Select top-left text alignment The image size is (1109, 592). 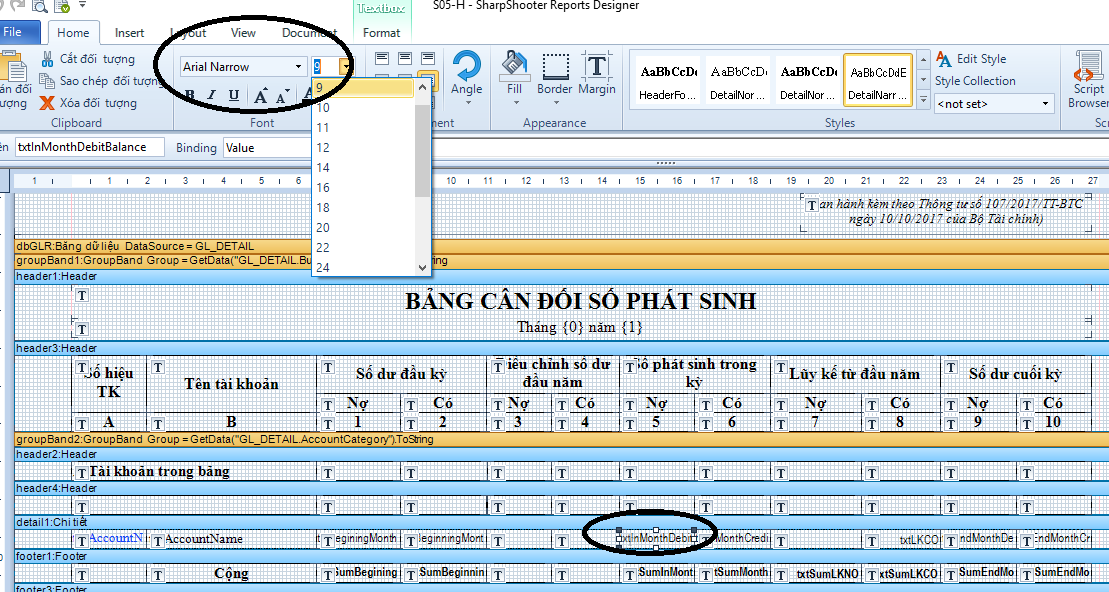(x=382, y=58)
